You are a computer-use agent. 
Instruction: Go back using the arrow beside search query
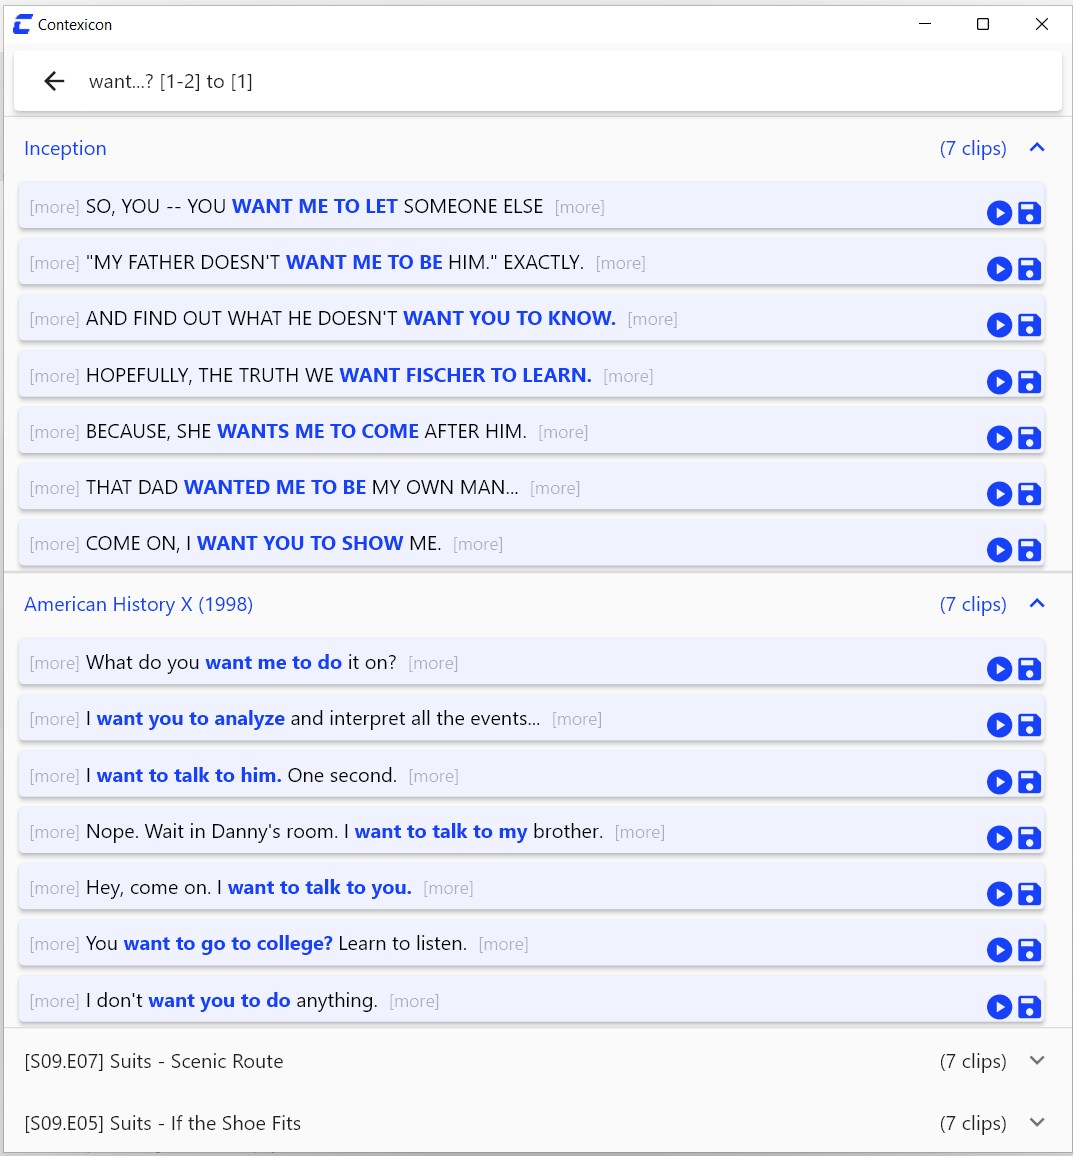pyautogui.click(x=55, y=81)
